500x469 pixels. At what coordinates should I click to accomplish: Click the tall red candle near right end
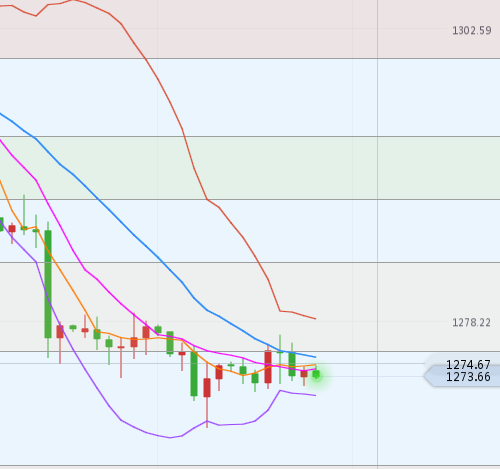268,367
